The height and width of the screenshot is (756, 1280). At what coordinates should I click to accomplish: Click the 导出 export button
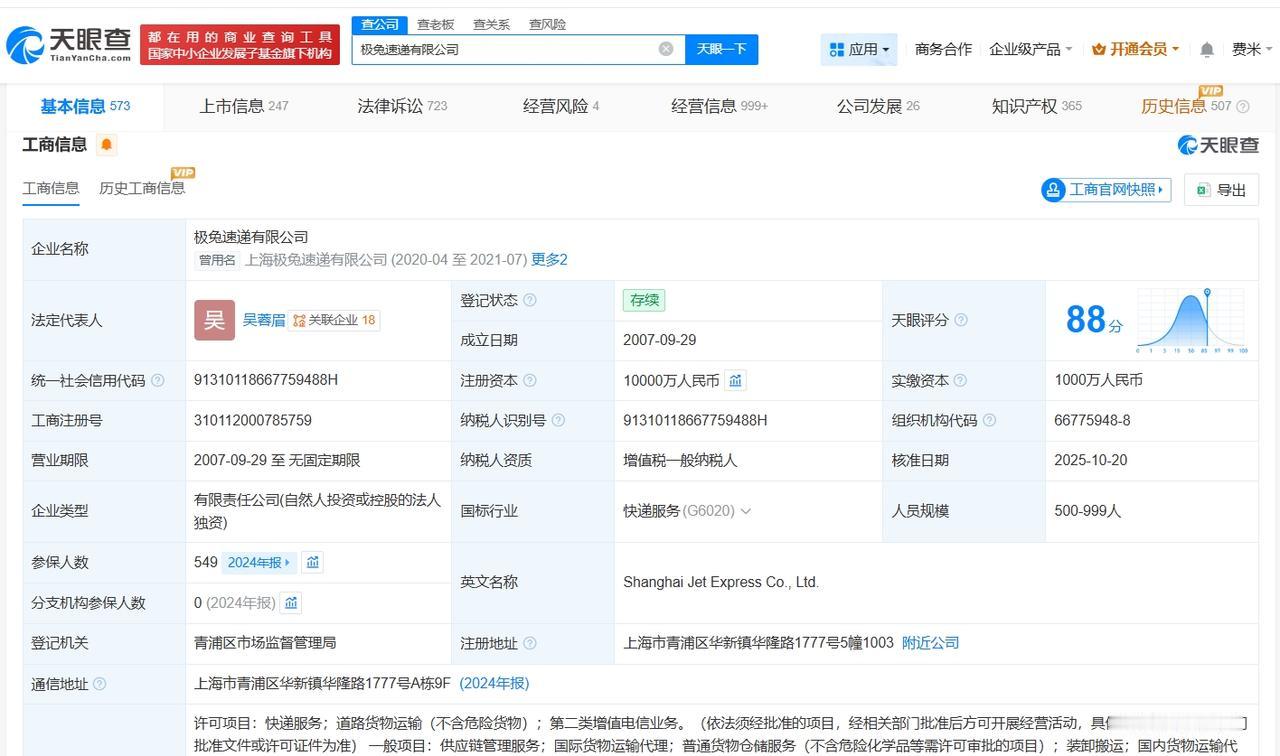1221,190
